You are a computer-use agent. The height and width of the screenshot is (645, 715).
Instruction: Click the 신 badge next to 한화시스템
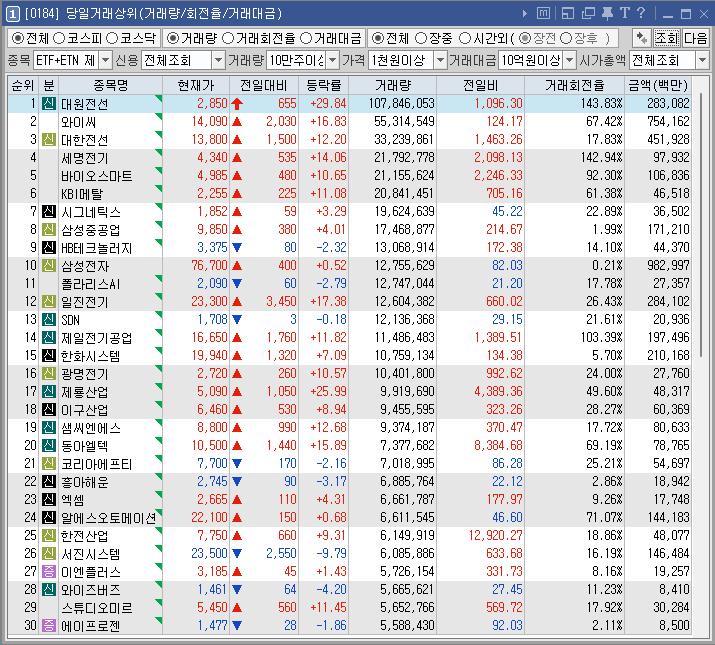tap(49, 355)
